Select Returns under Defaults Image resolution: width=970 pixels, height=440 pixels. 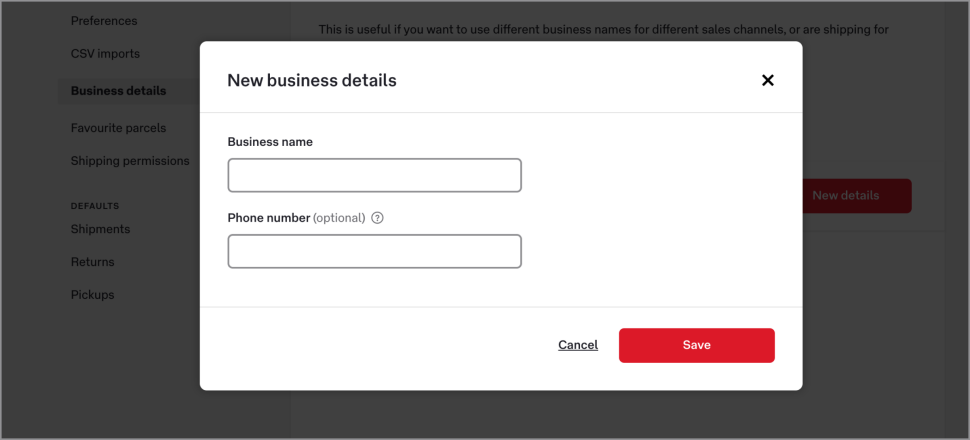[92, 262]
